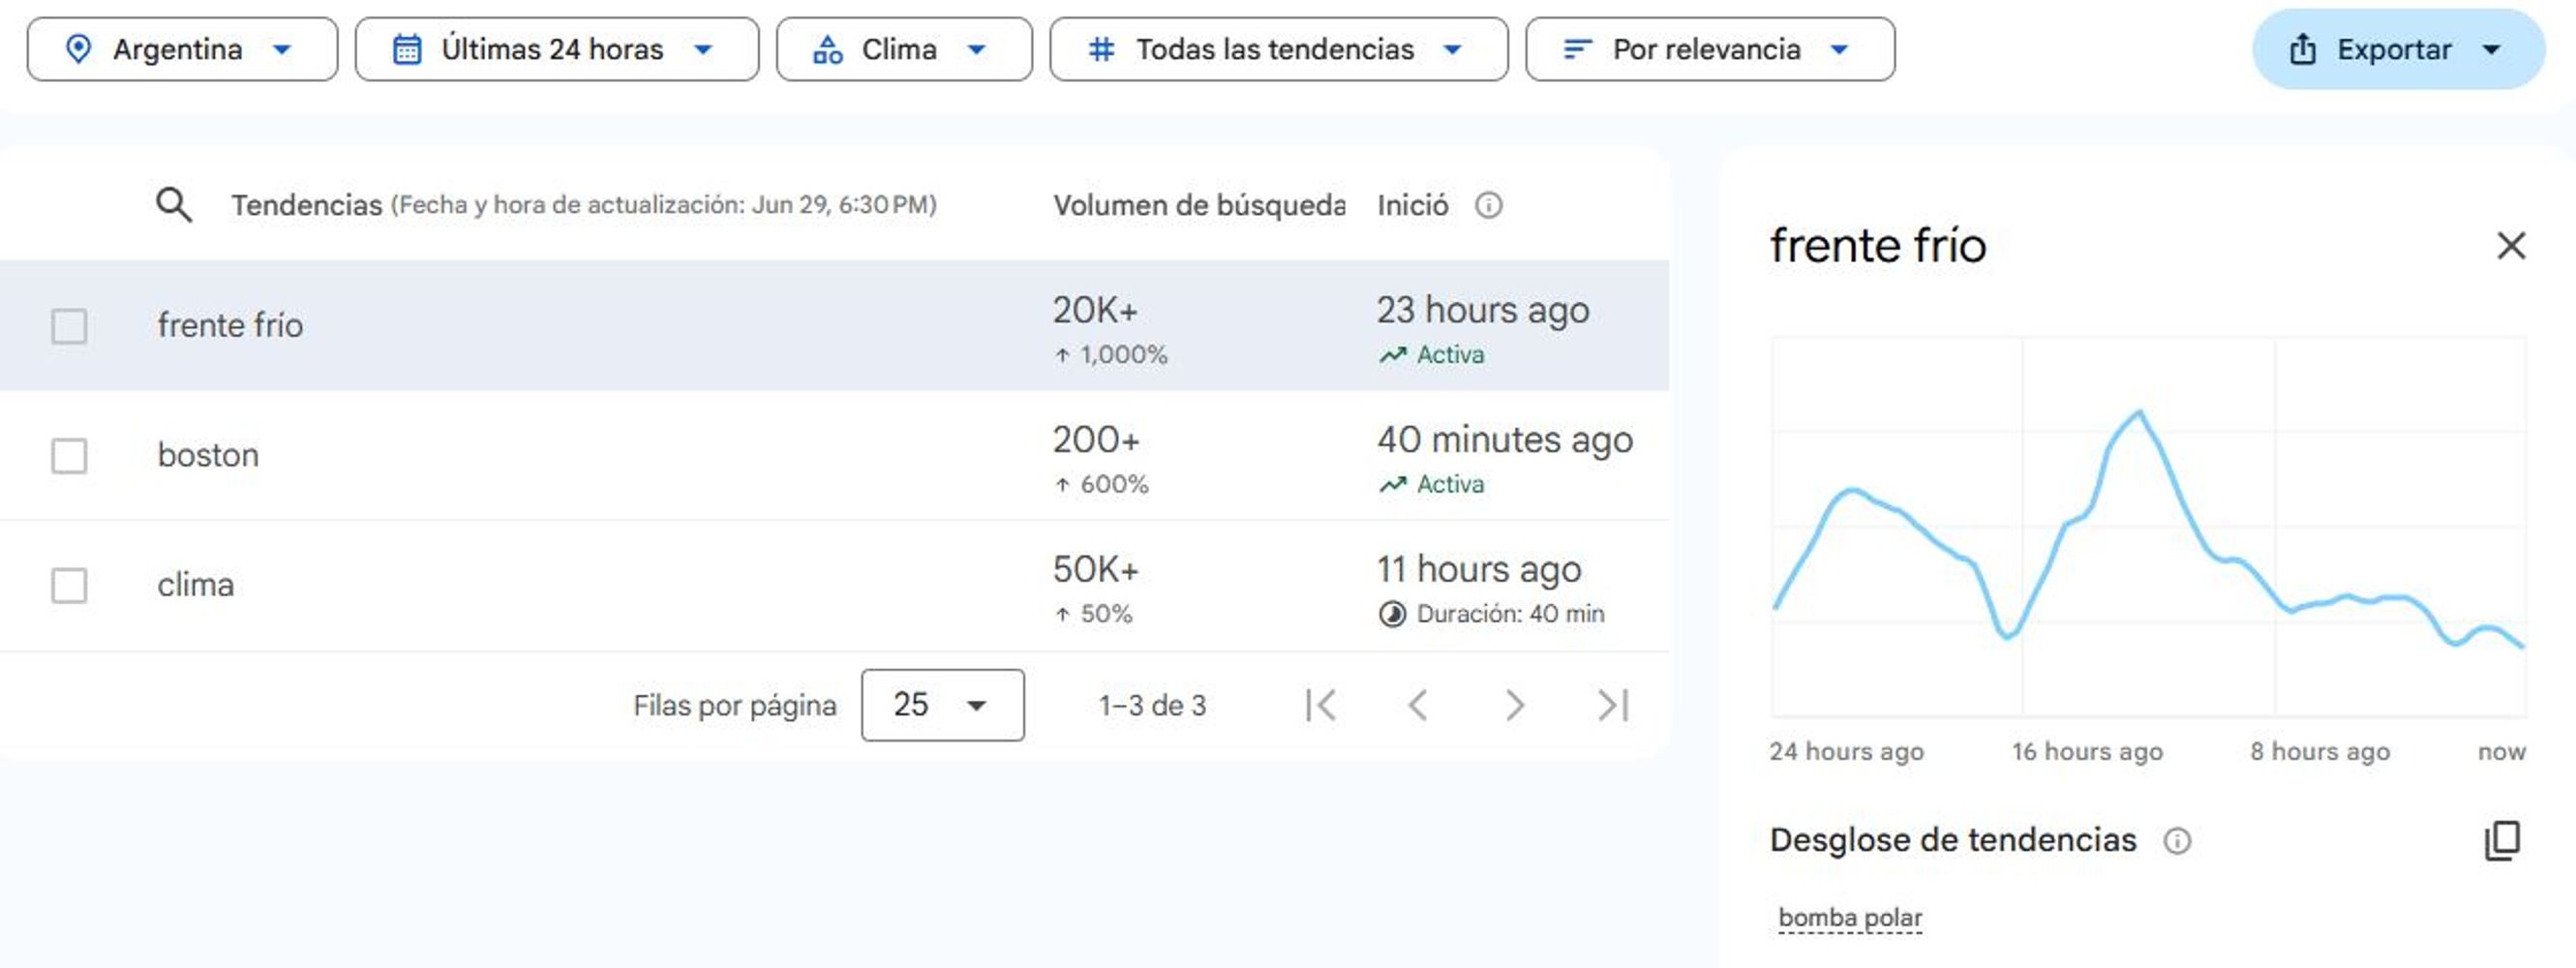Copy the trend breakdown with copy icon
The image size is (2576, 968).
tap(2502, 841)
